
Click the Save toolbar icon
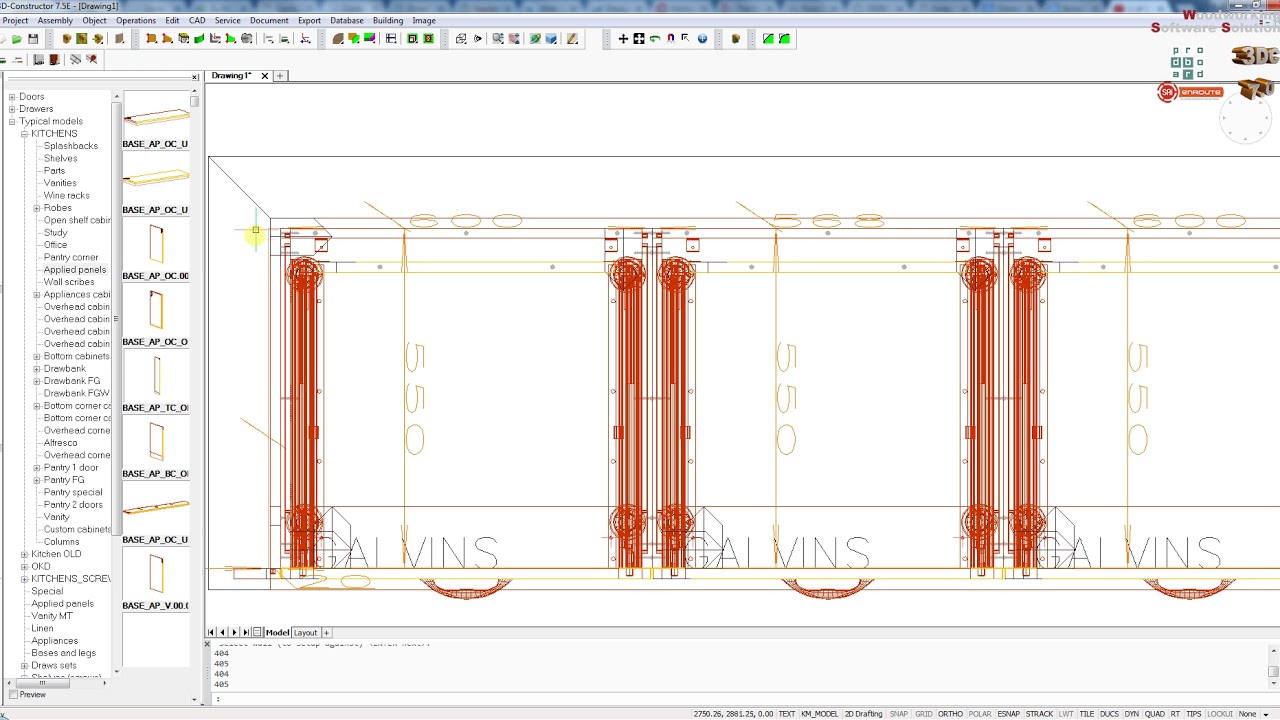click(x=33, y=39)
